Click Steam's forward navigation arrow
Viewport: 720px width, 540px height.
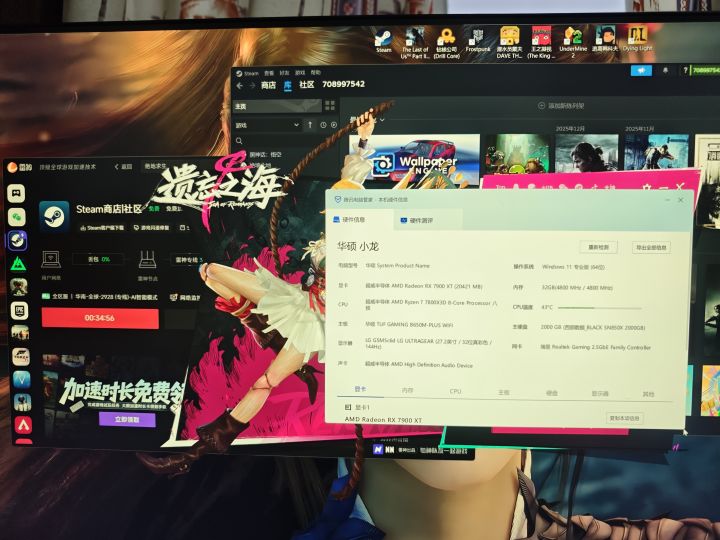pos(252,85)
